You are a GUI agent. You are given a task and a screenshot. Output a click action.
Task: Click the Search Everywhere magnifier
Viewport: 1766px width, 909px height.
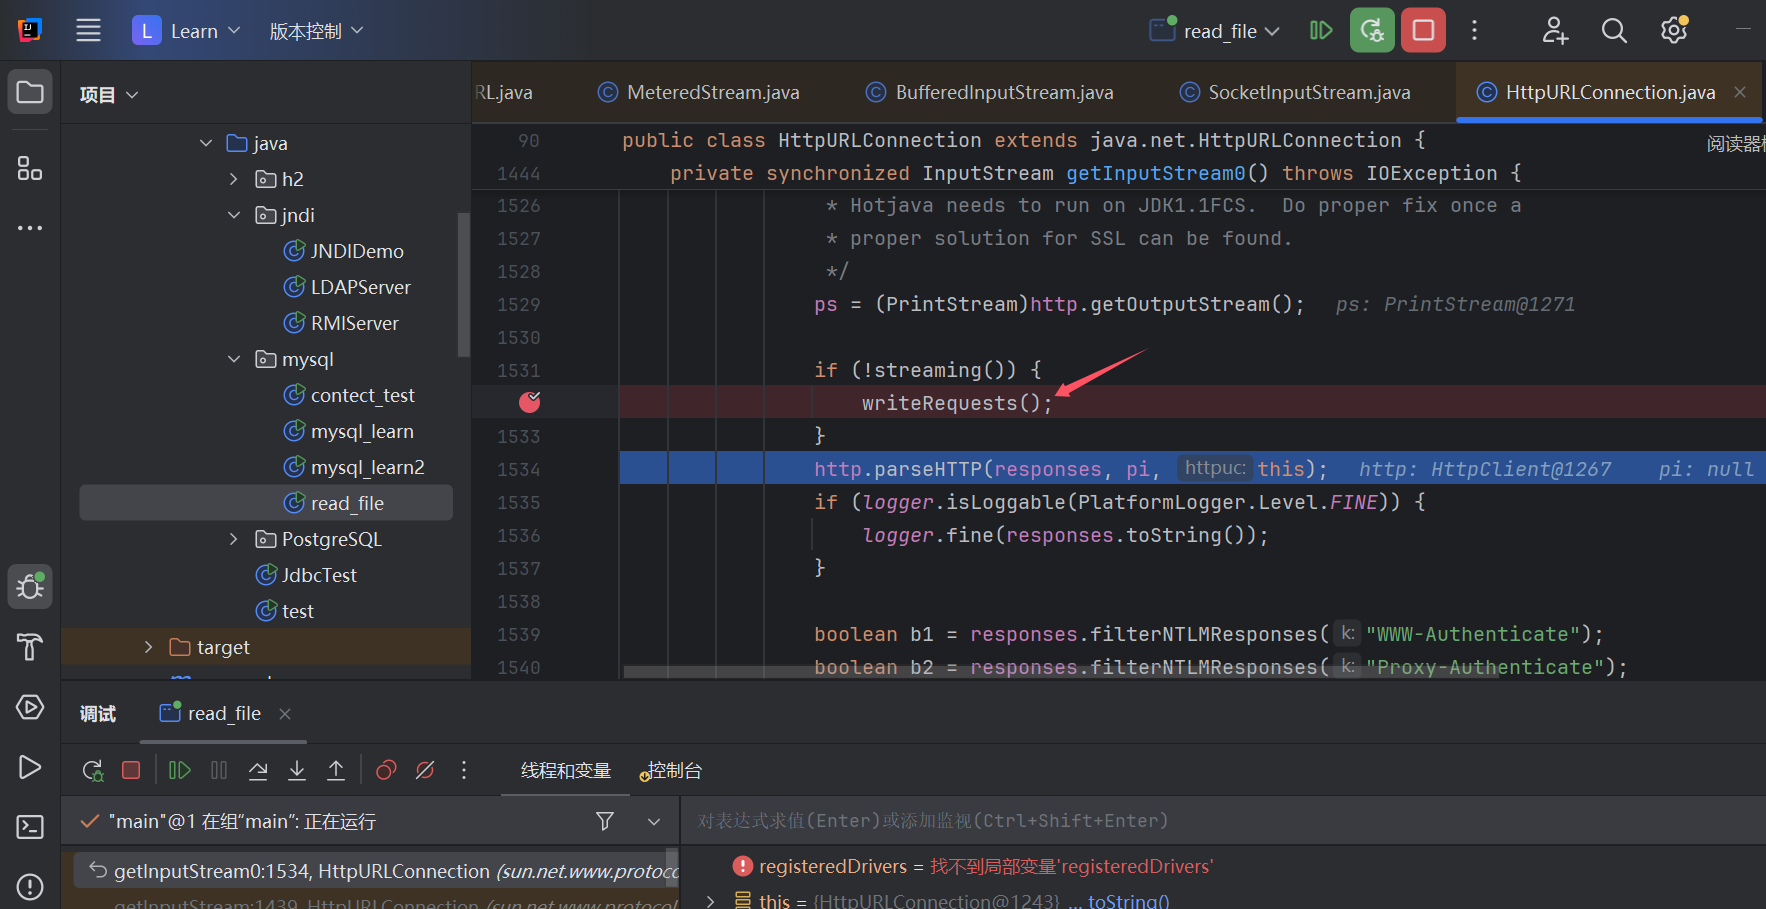(x=1614, y=31)
